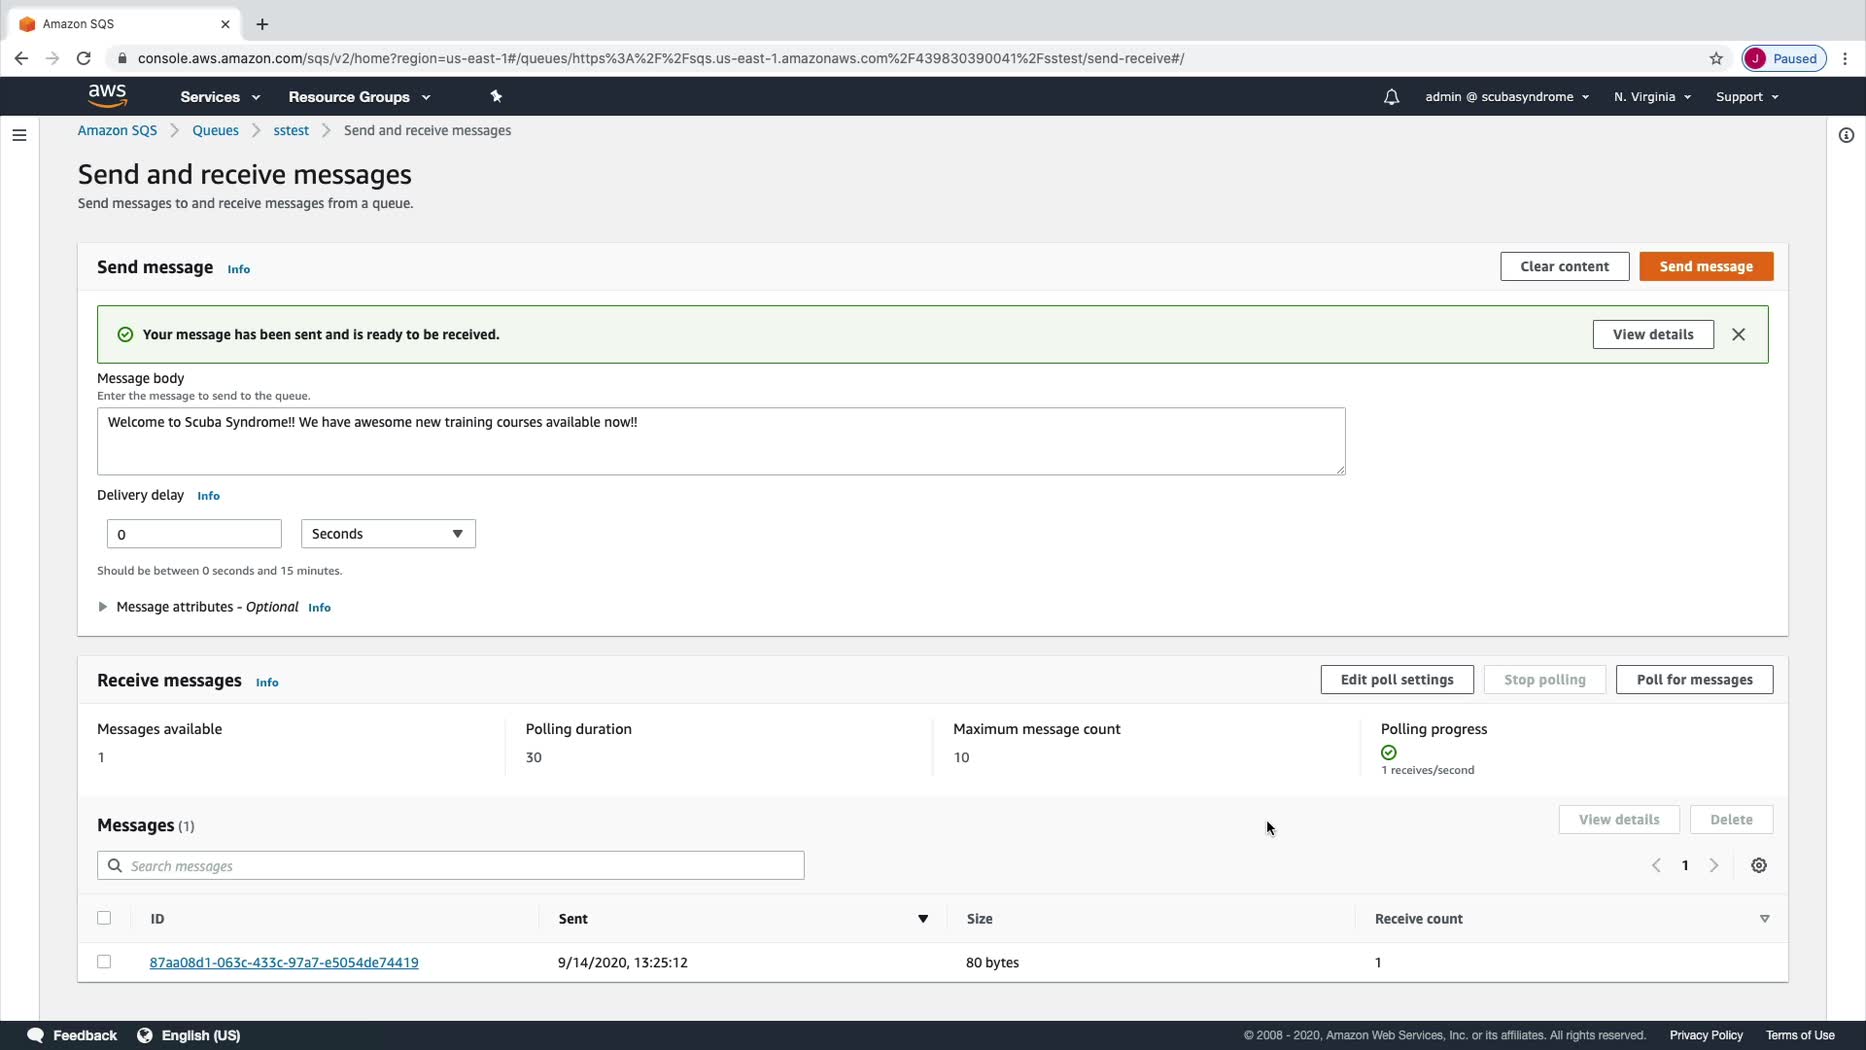Click the paused Chrome profile button

pos(1785,58)
